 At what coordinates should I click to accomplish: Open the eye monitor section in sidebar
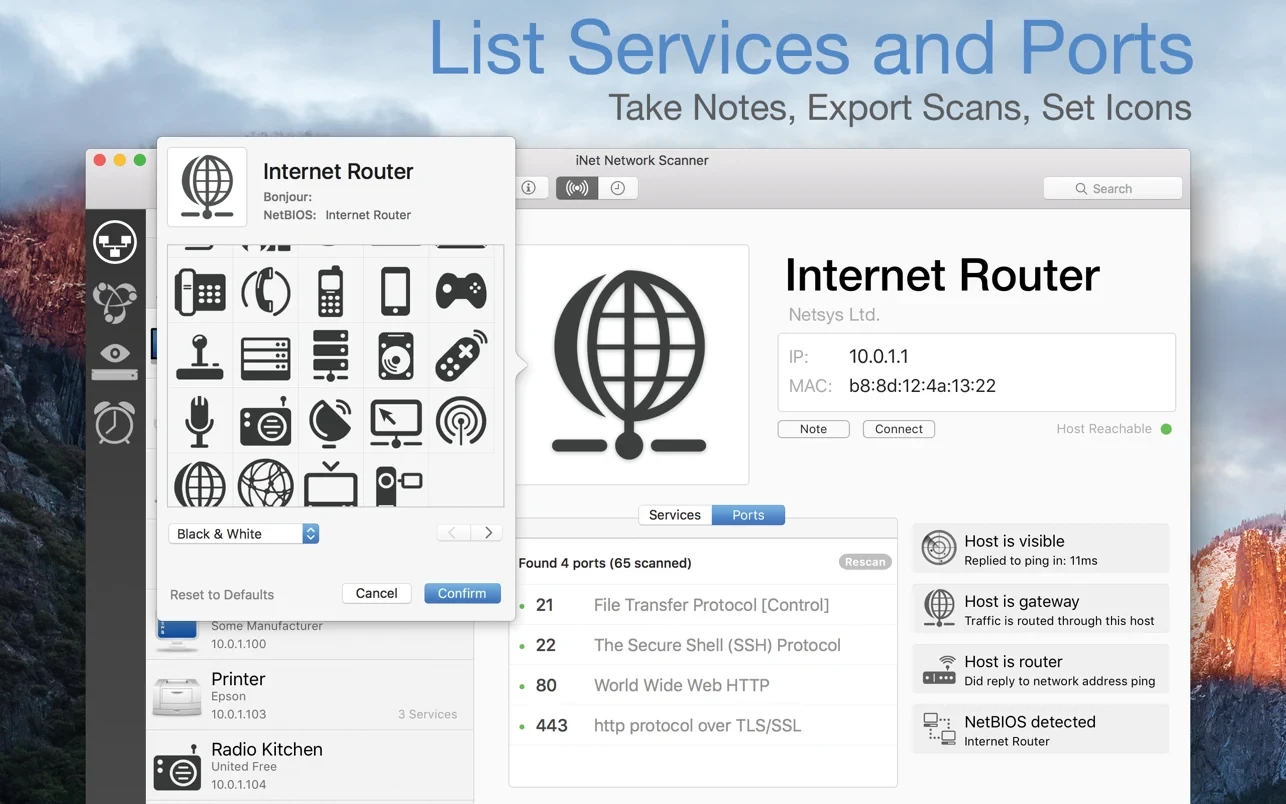tap(115, 361)
